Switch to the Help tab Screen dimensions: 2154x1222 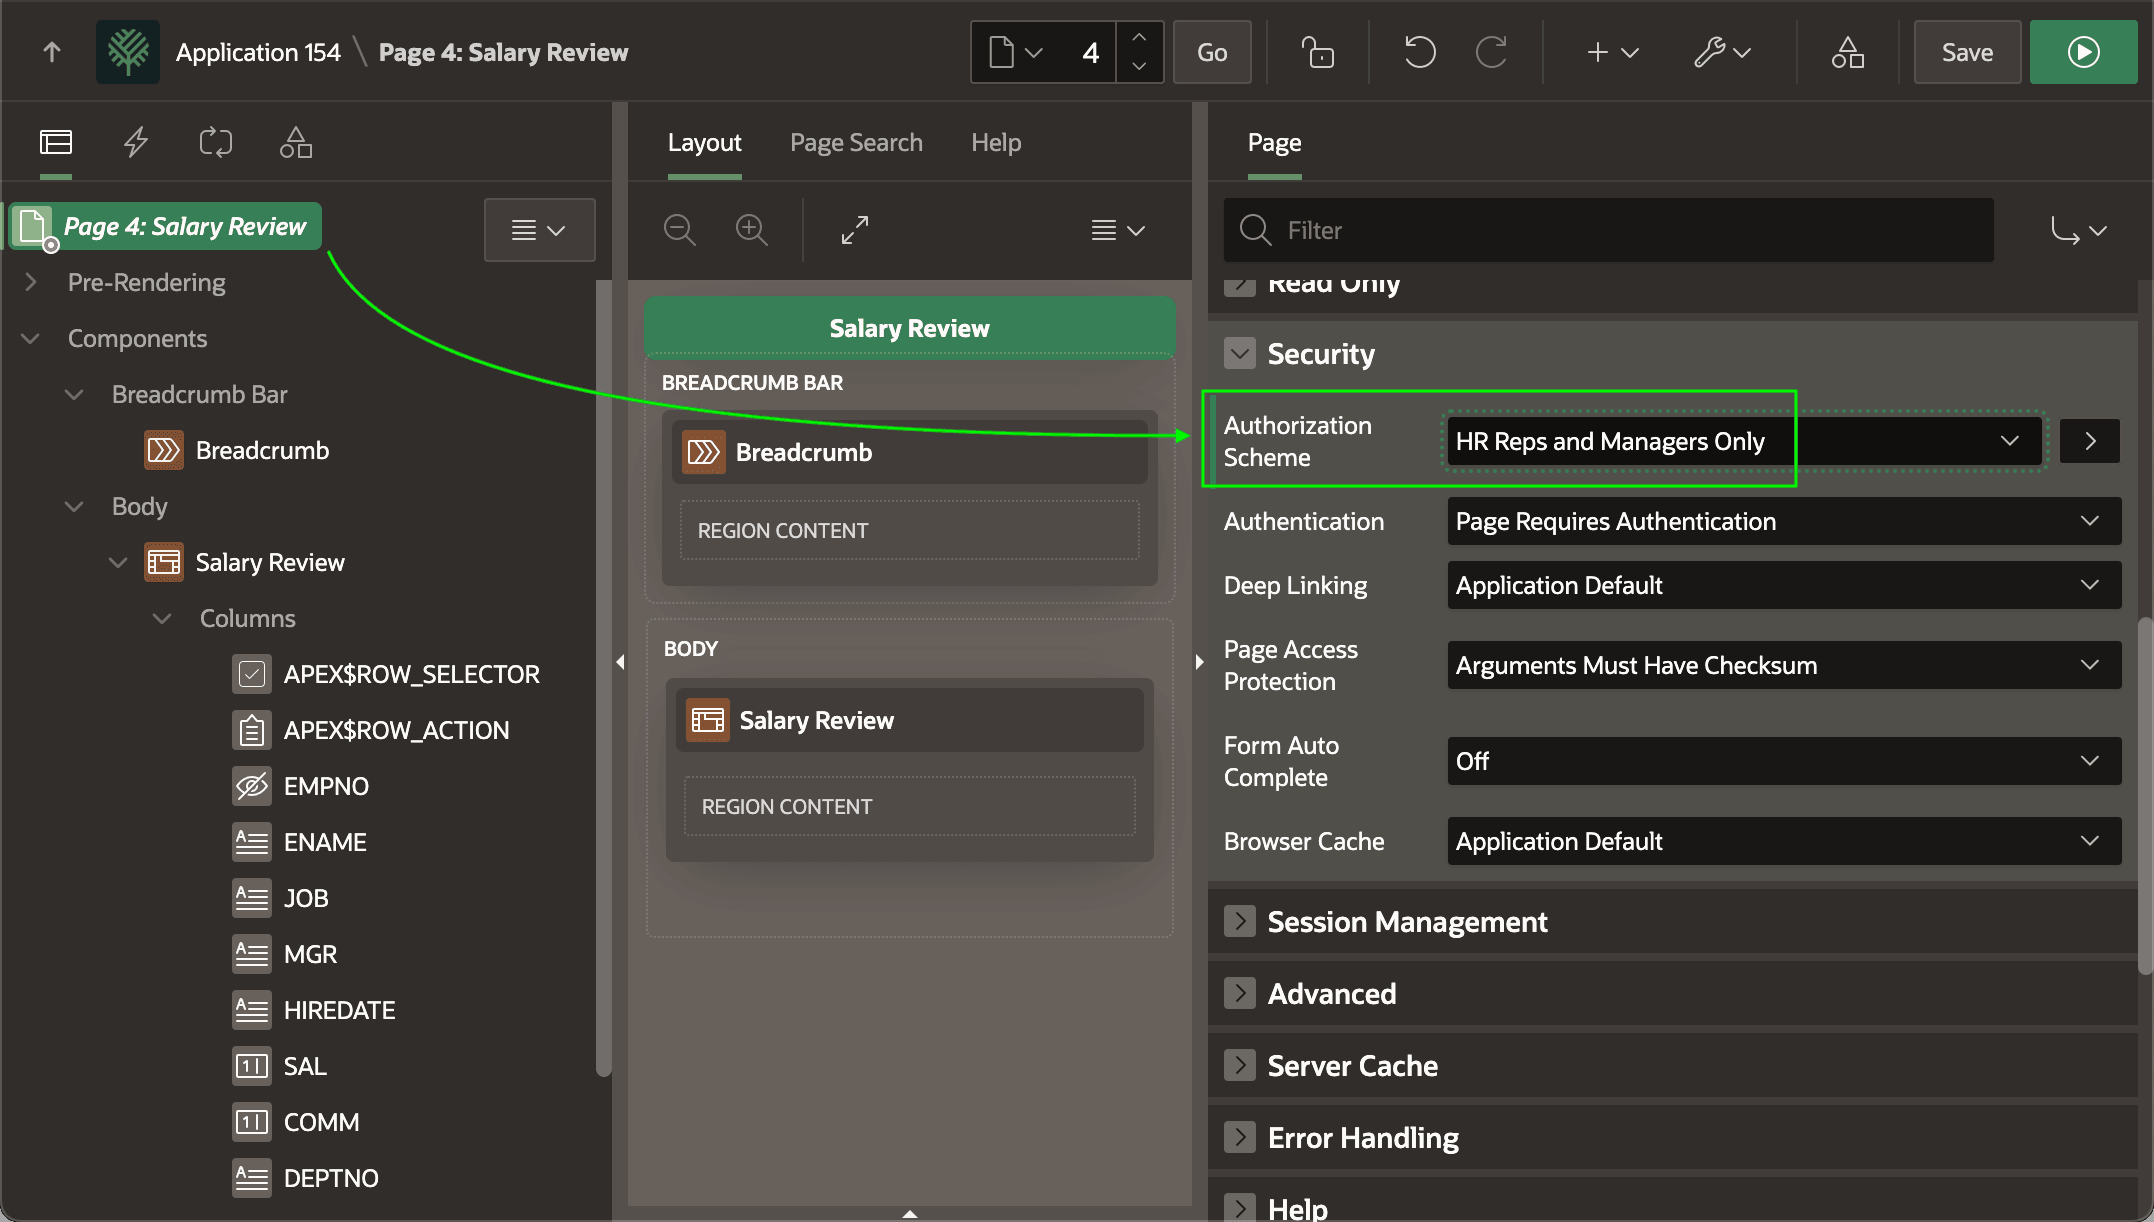(x=996, y=143)
